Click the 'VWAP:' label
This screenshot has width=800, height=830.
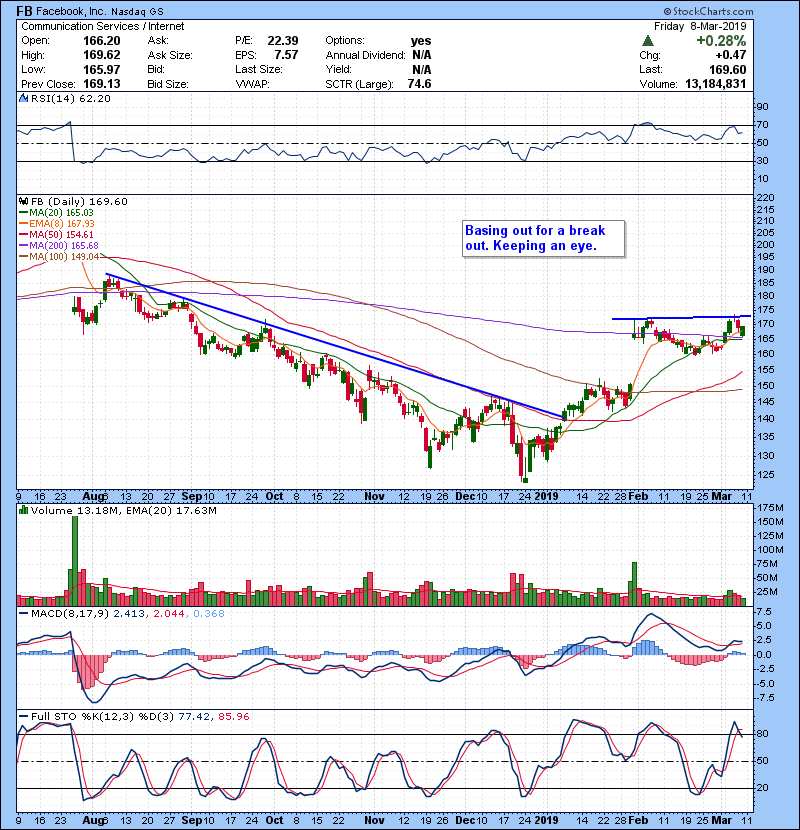253,84
